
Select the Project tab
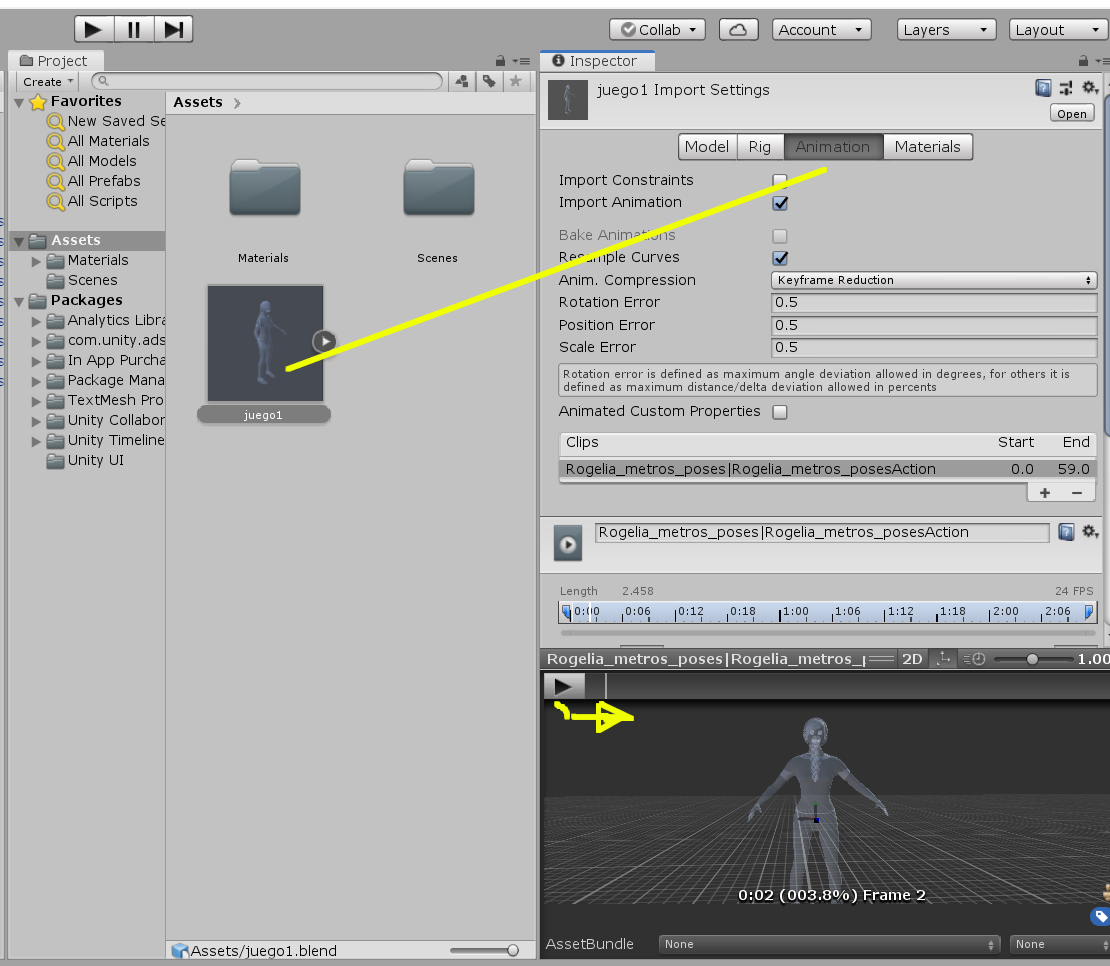click(56, 61)
